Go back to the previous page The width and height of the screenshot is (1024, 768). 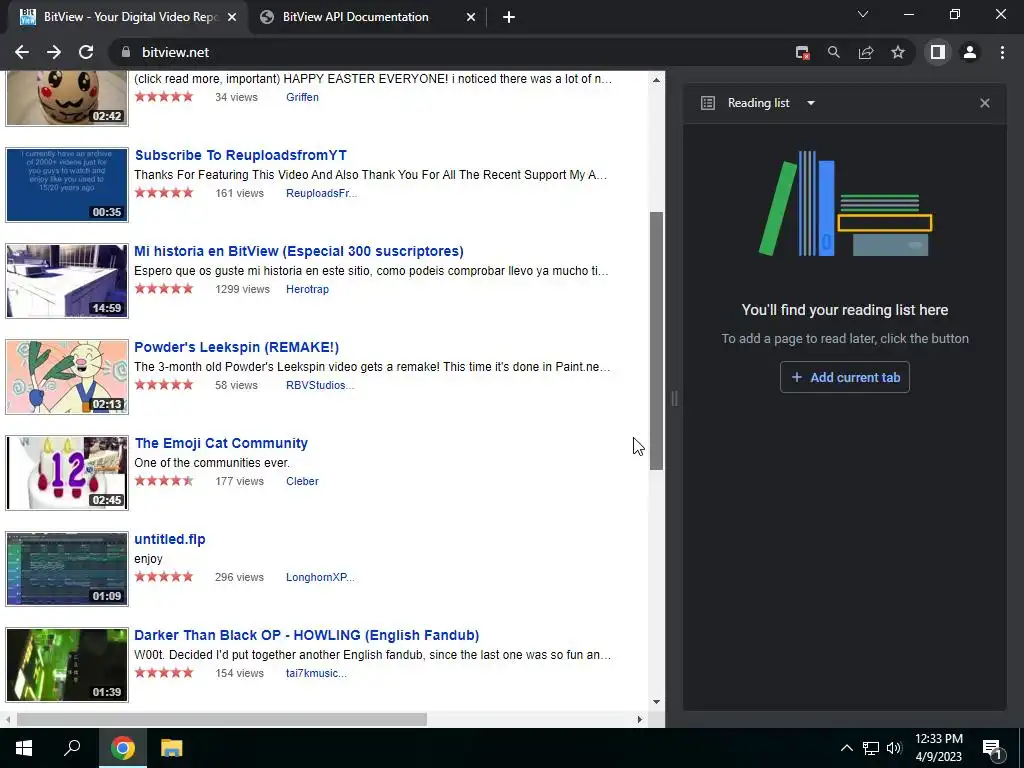22,52
